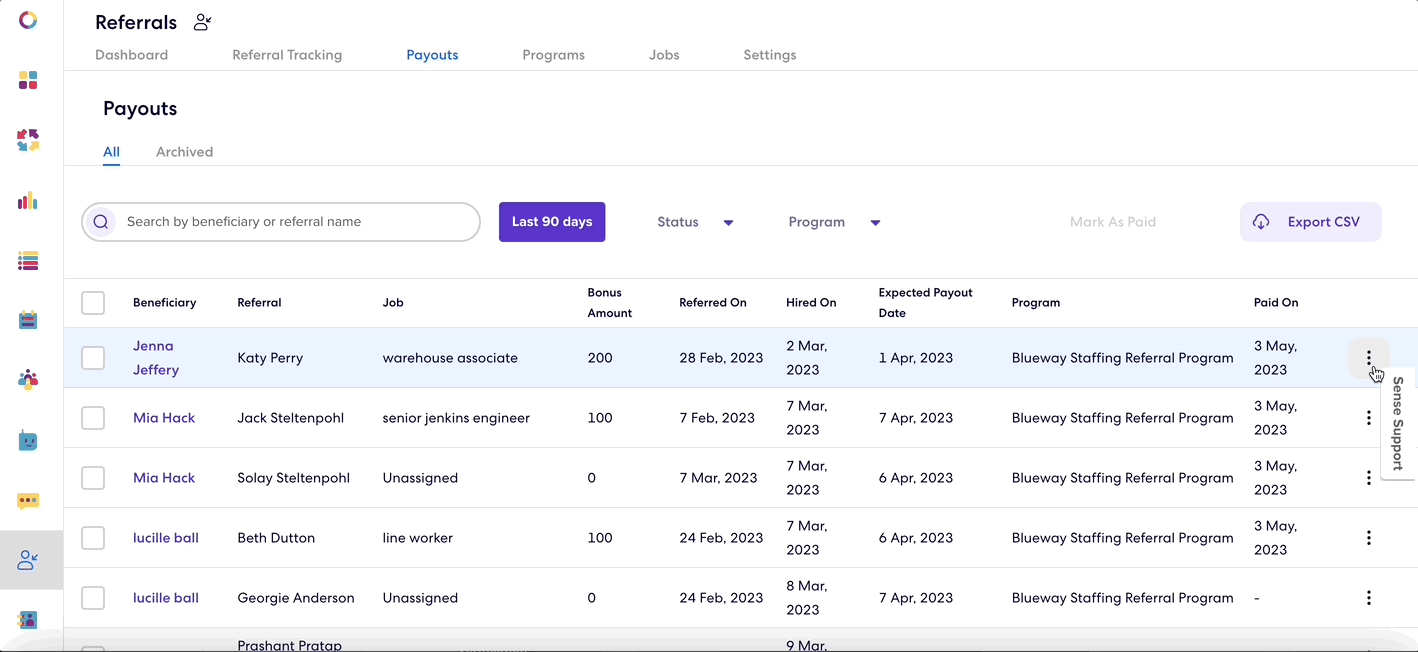Click the '28 Feb, 2023' referred date
This screenshot has width=1418, height=652.
coord(721,358)
